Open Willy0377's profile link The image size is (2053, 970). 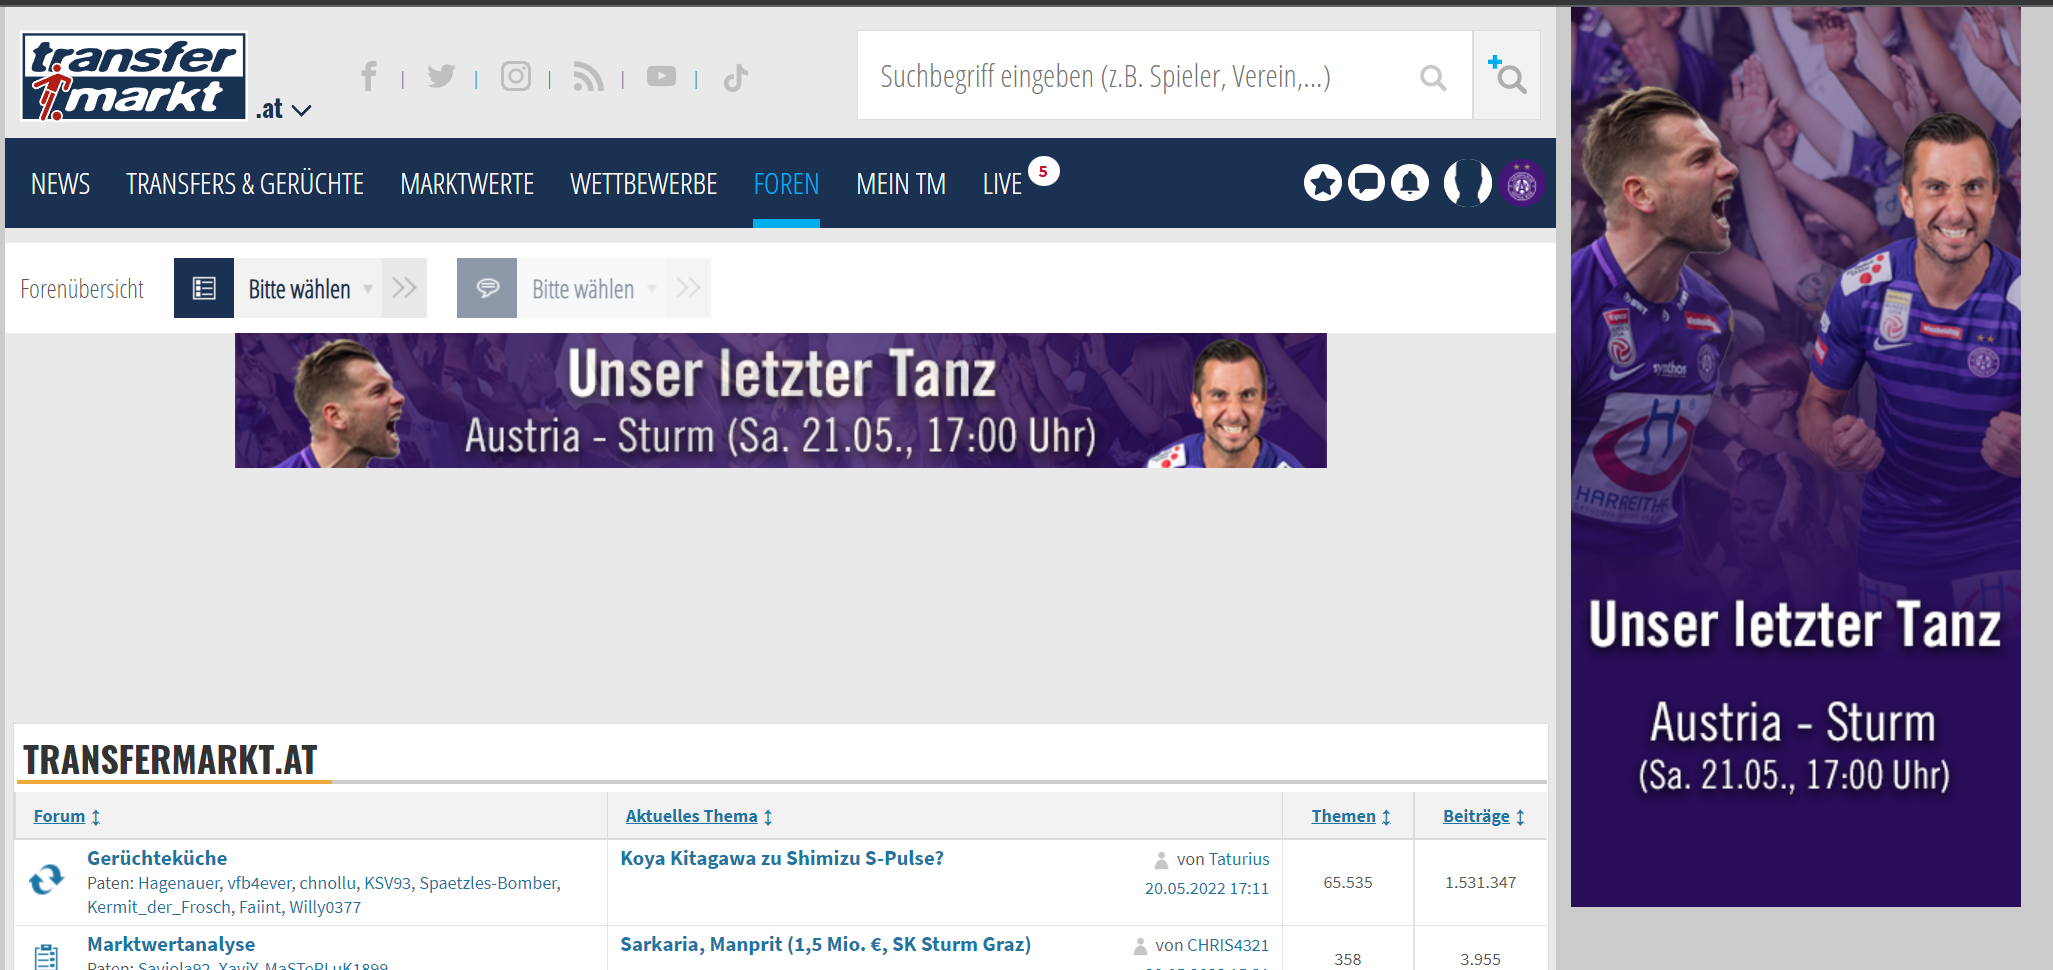pyautogui.click(x=325, y=907)
